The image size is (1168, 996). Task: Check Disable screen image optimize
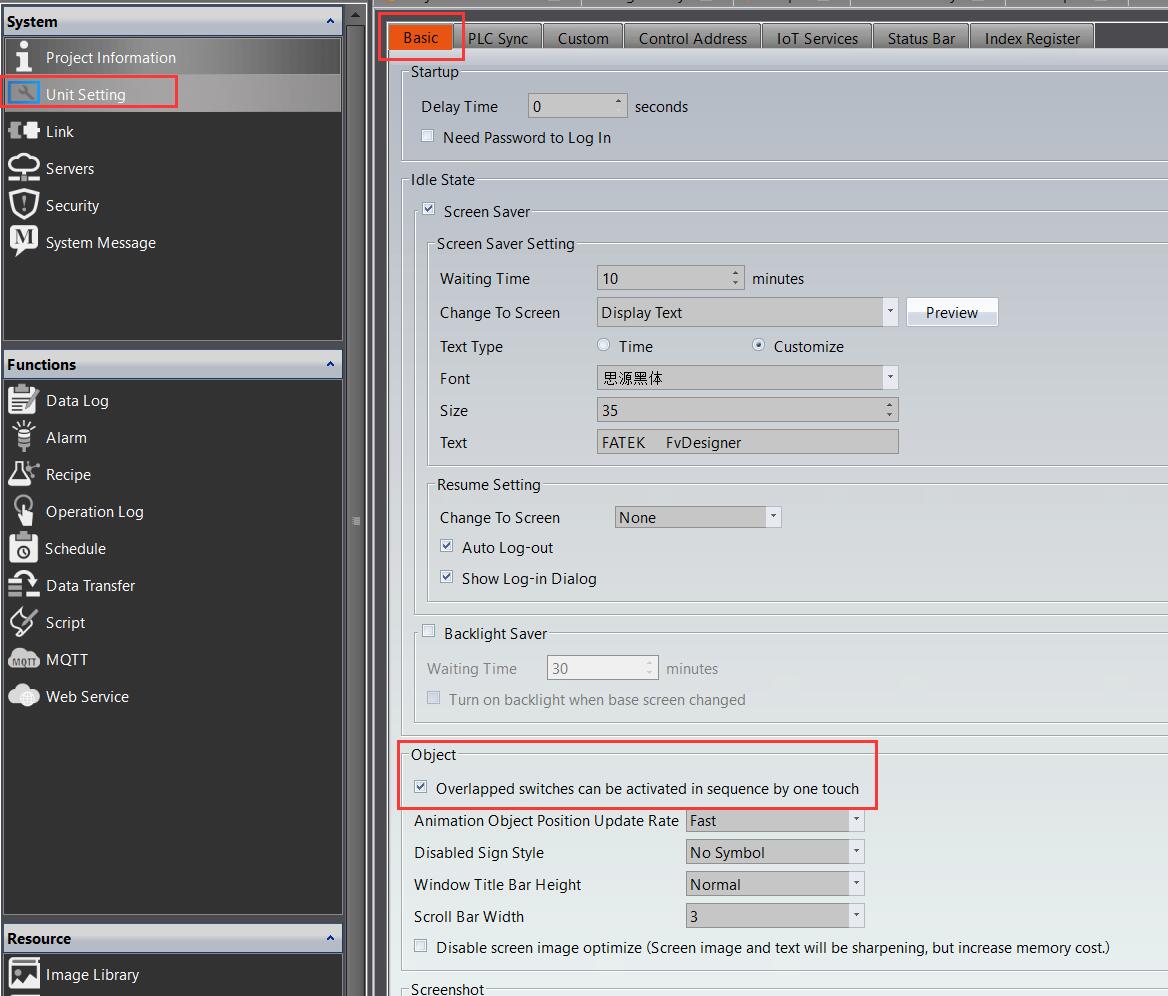[421, 946]
